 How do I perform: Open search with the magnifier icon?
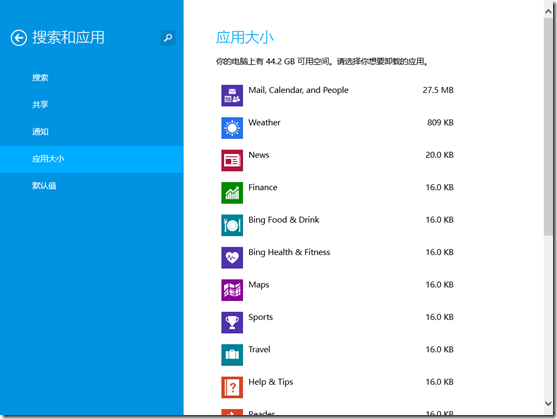168,37
